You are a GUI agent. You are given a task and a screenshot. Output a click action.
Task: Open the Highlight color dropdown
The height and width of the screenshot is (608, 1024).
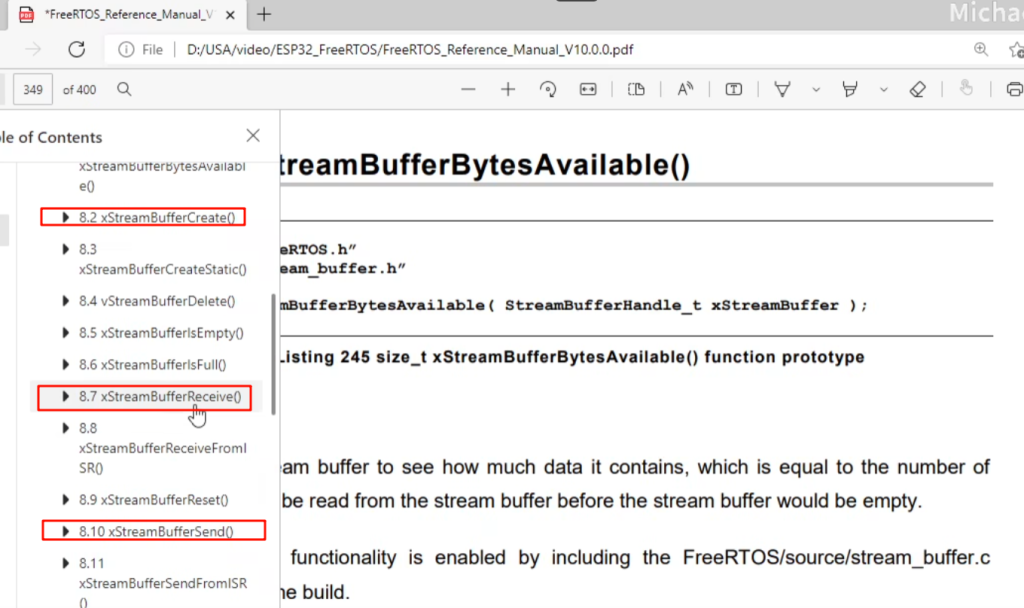pyautogui.click(x=884, y=89)
